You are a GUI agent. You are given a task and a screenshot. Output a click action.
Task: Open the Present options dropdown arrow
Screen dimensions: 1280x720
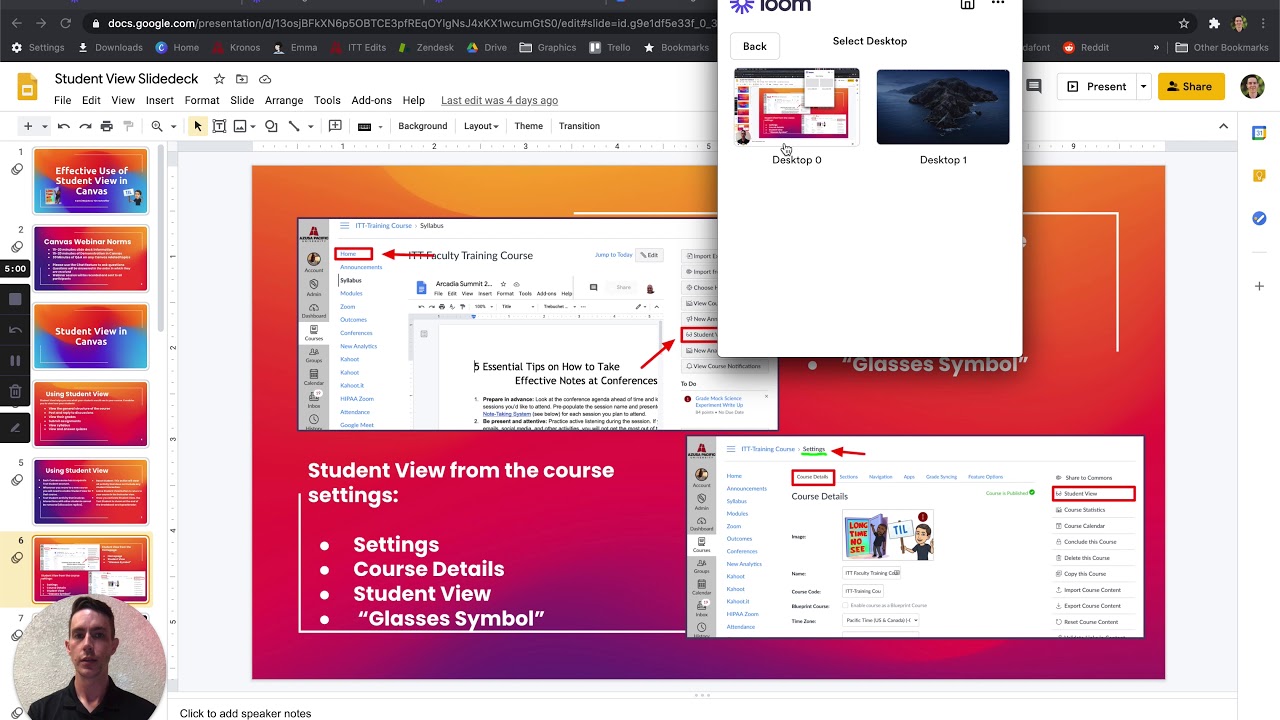(1143, 87)
